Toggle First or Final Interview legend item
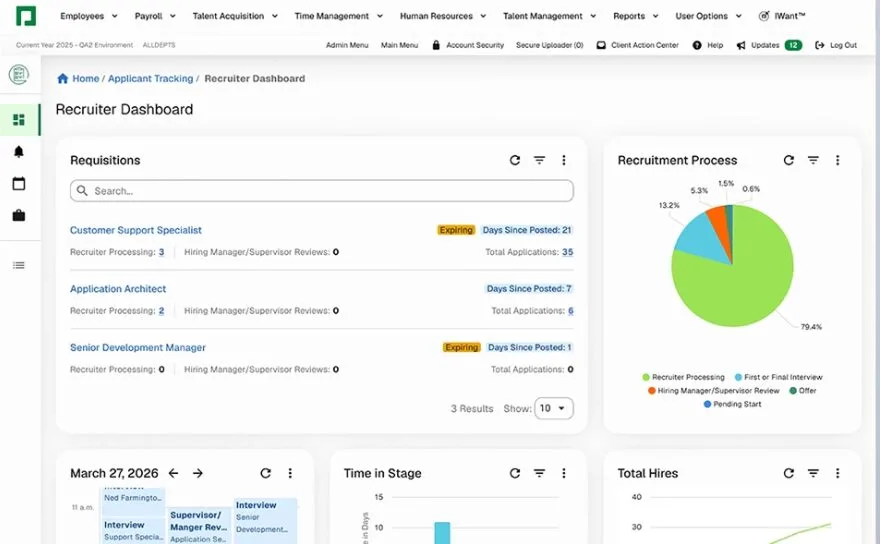This screenshot has width=880, height=544. 778,377
